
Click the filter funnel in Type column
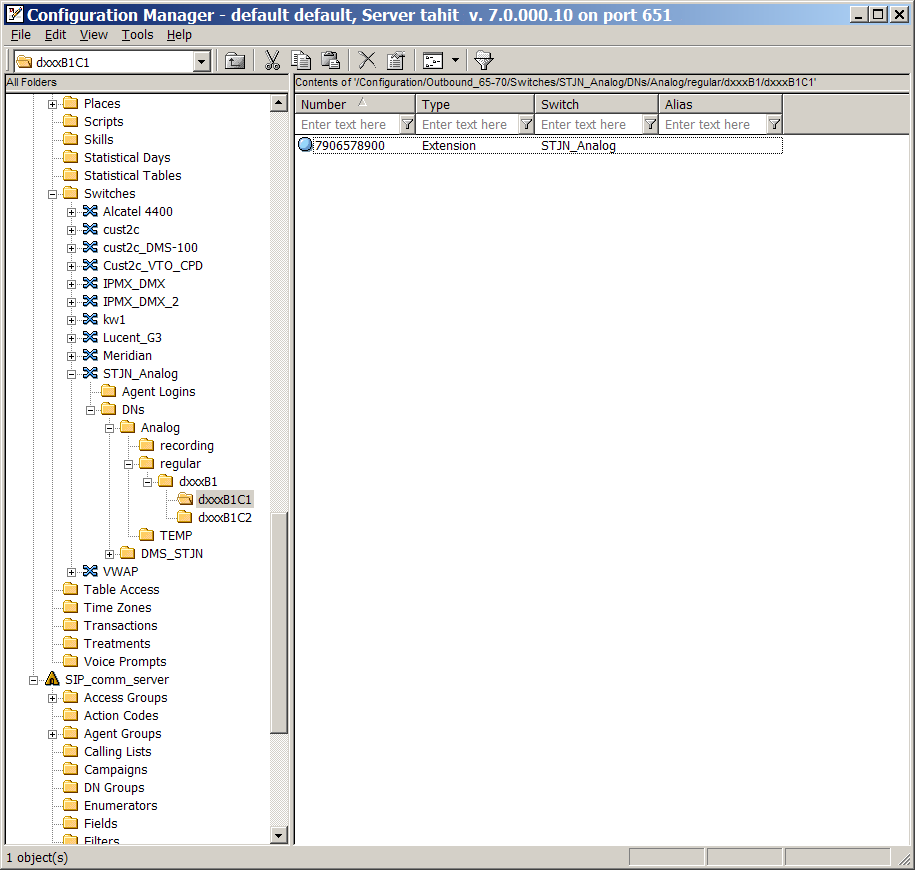coord(526,125)
